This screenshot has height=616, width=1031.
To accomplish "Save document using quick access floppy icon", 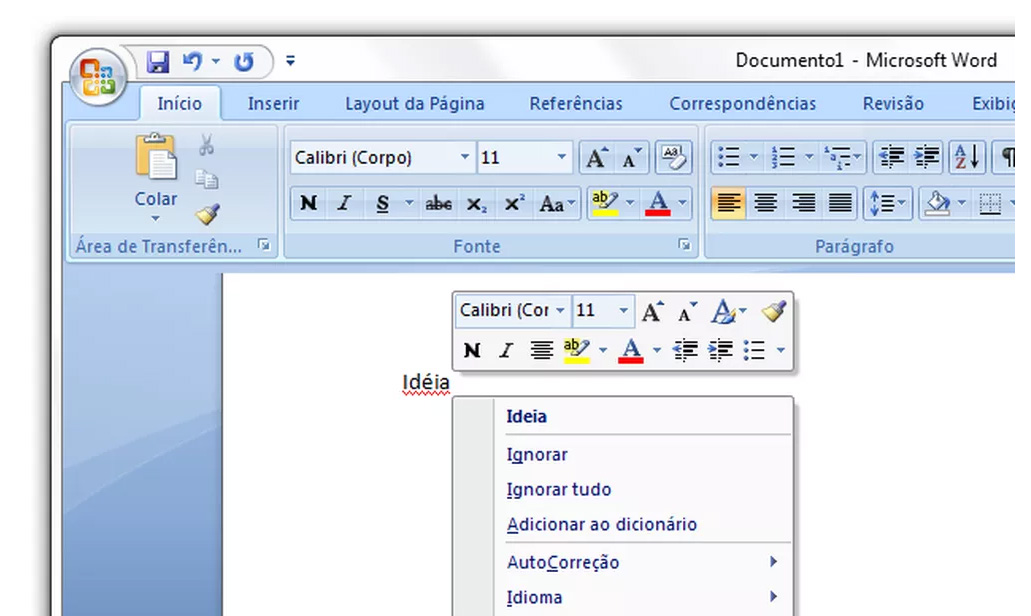I will tap(158, 62).
